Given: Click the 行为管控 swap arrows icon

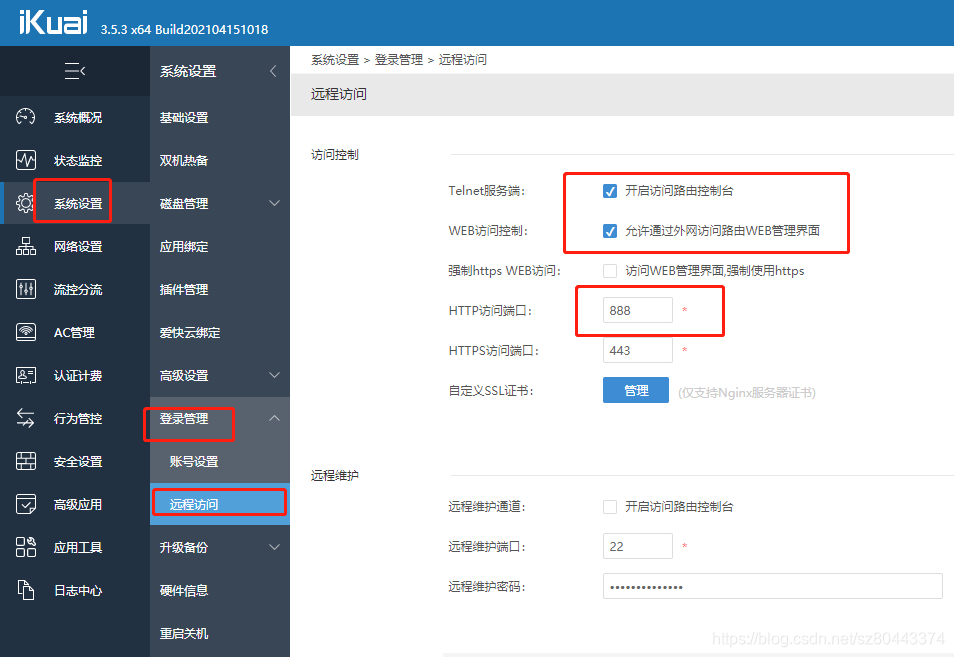Looking at the screenshot, I should 26,418.
